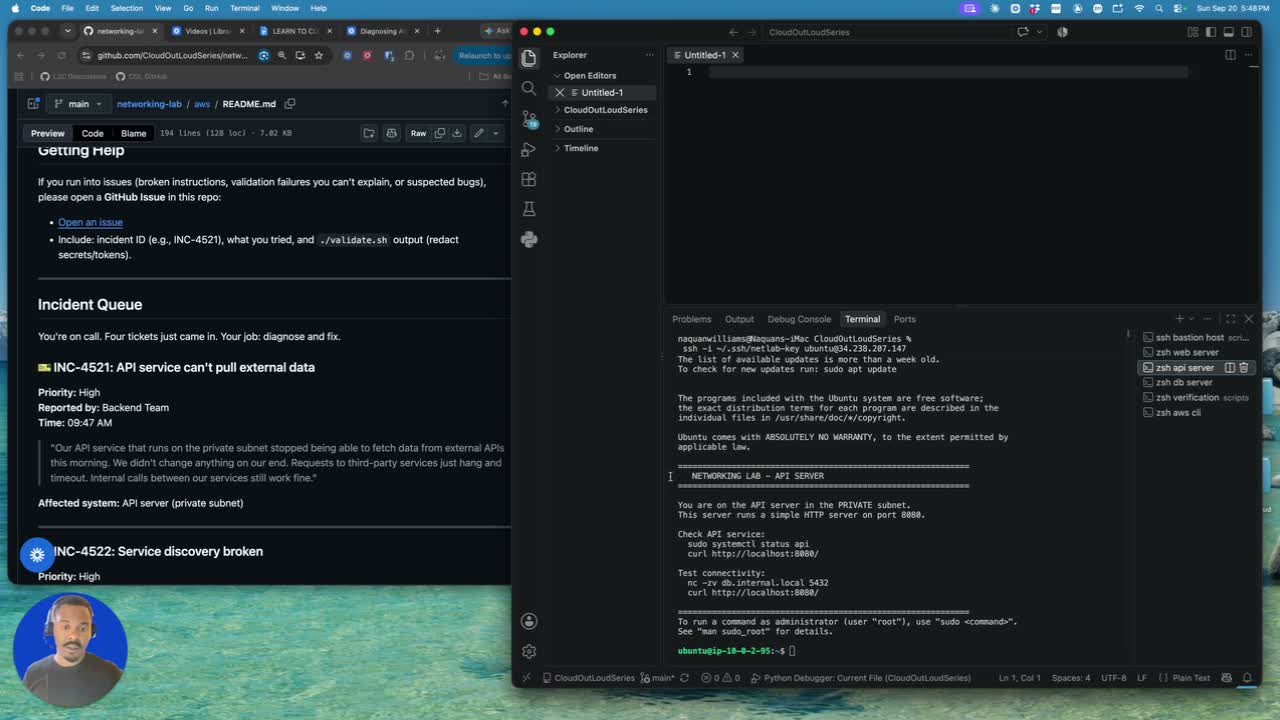Switch to the Problems panel tab
Screen dimensions: 1280x720
(692, 319)
